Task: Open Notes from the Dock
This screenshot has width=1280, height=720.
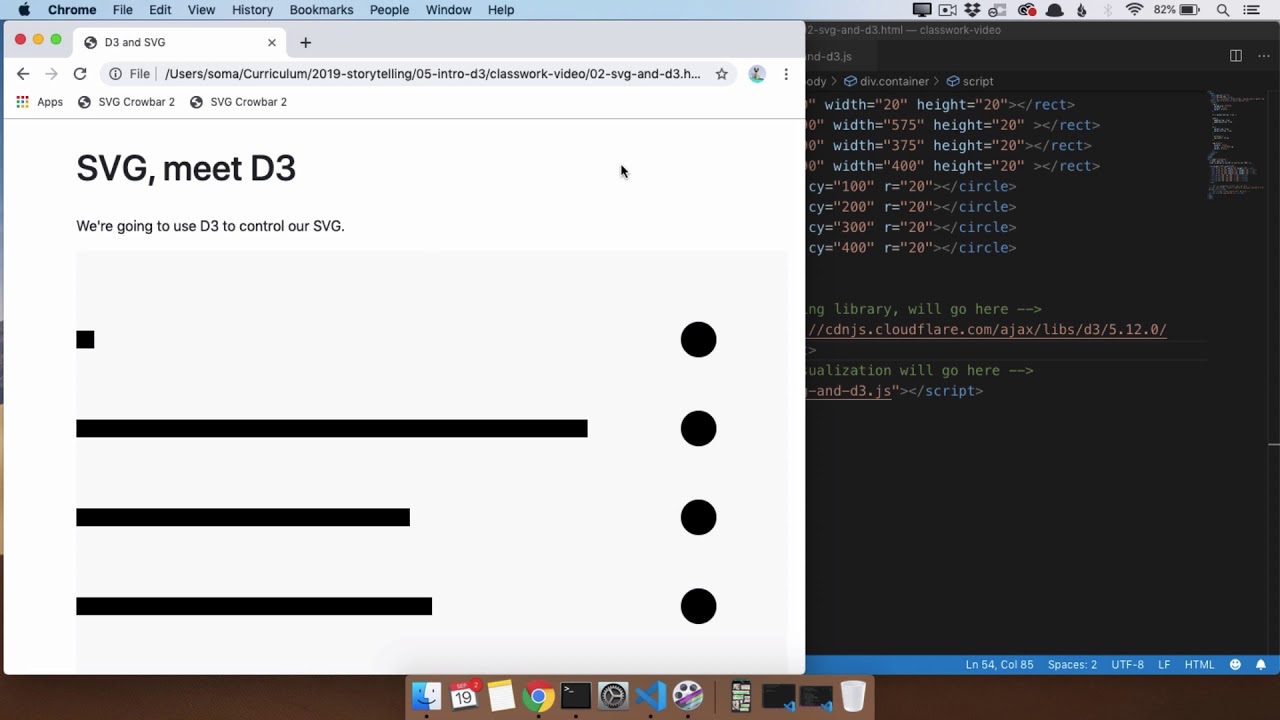Action: 501,696
